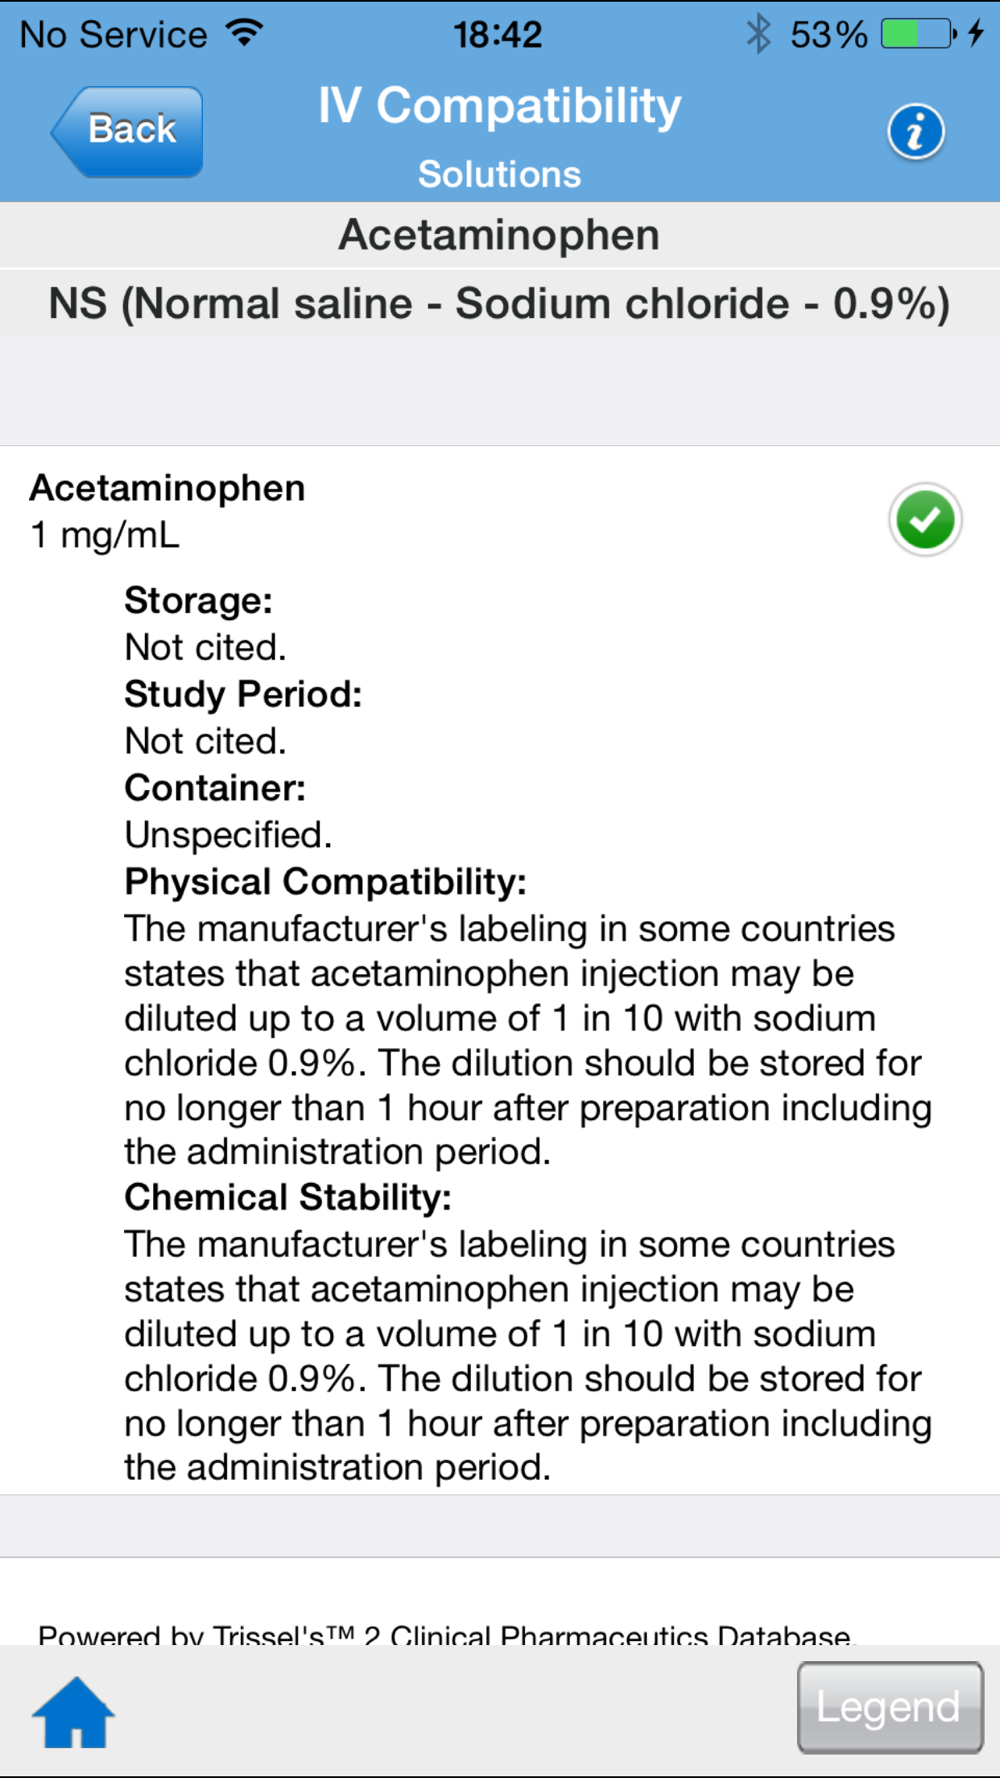Image resolution: width=1000 pixels, height=1778 pixels.
Task: Tap the Study Period label
Action: [x=243, y=694]
